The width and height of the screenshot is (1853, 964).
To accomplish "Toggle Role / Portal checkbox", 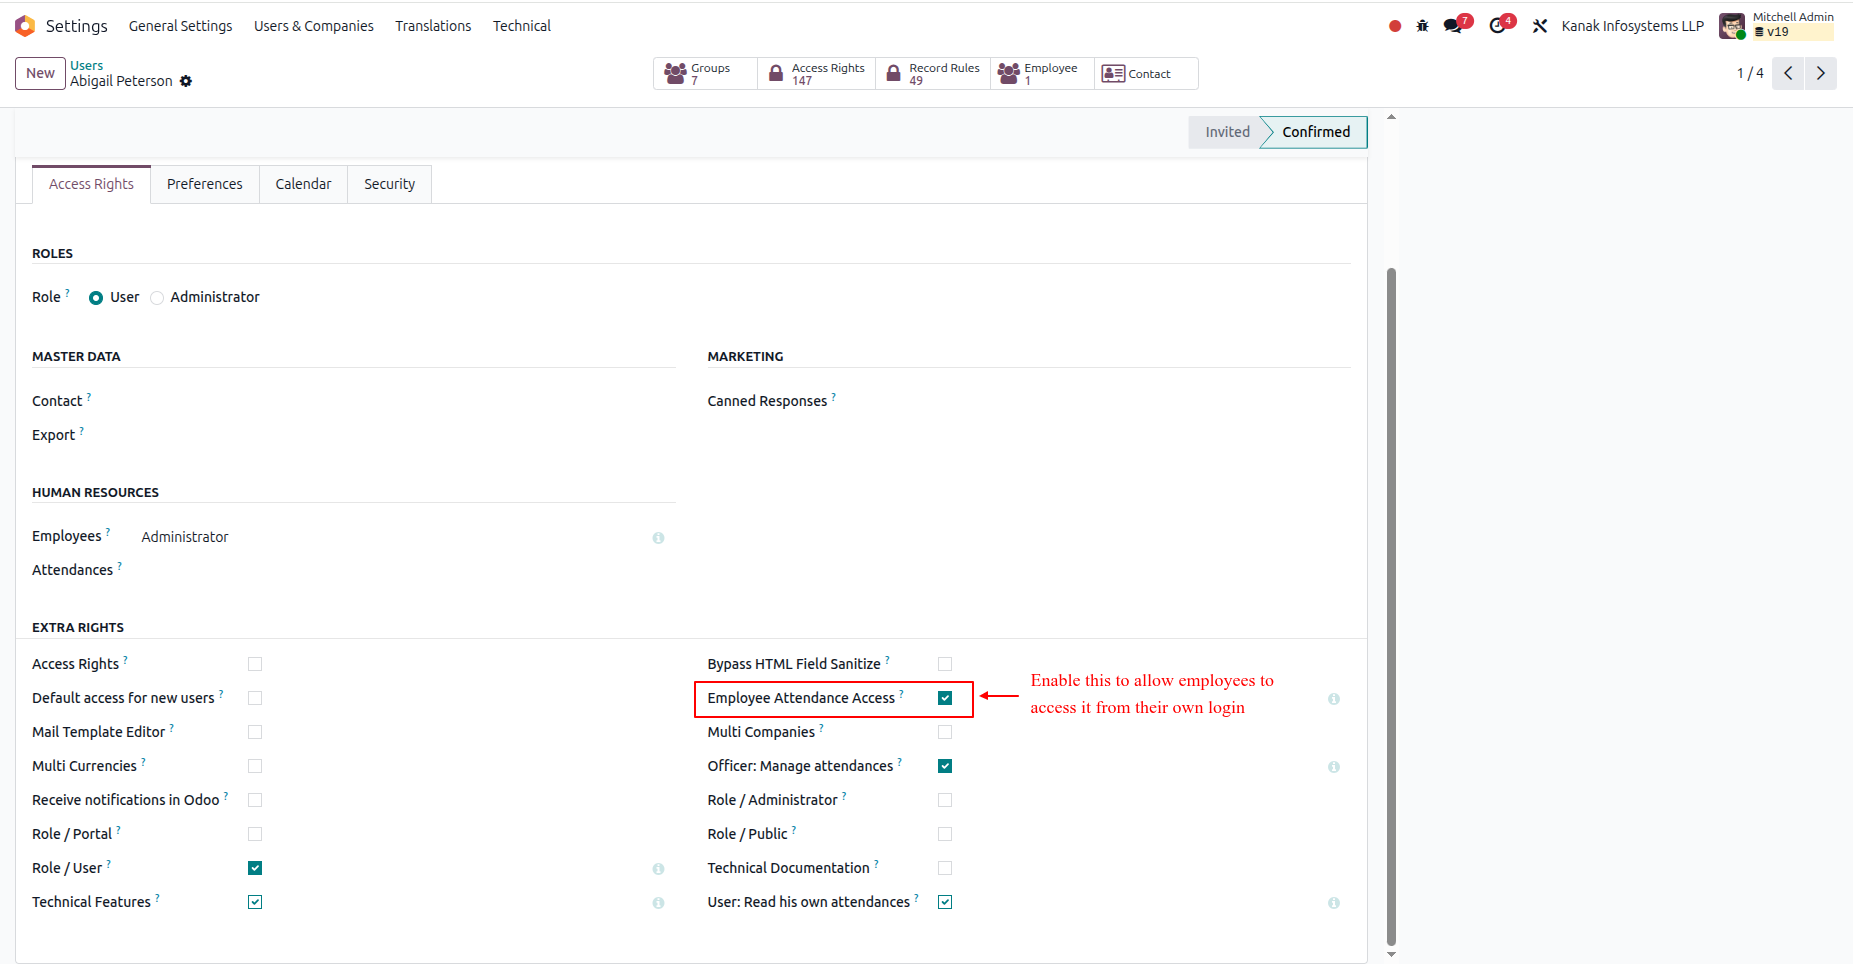I will 255,834.
